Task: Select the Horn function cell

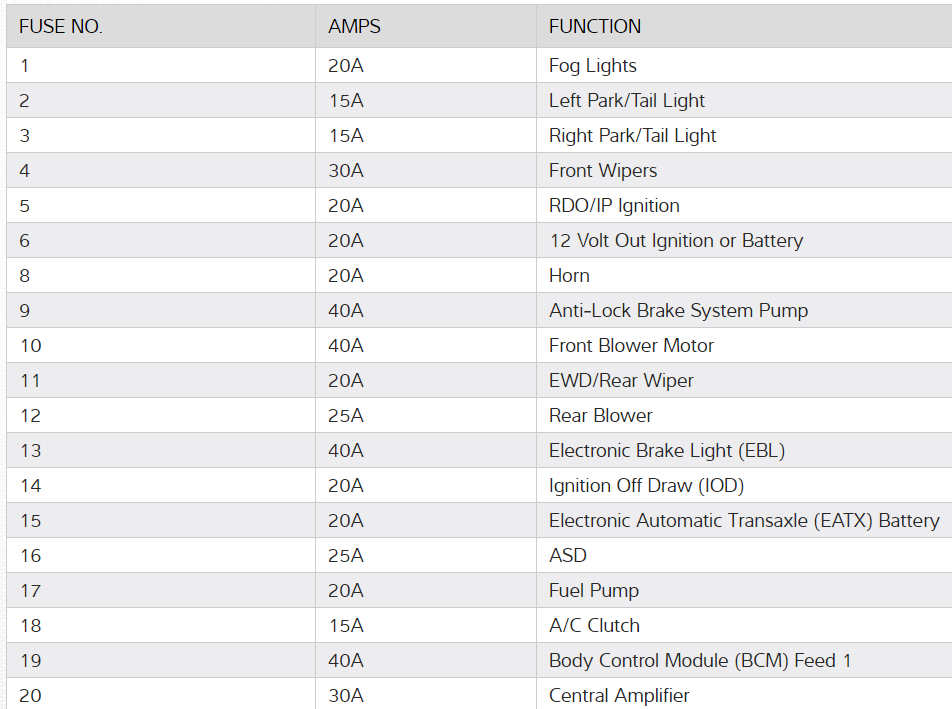Action: point(569,276)
